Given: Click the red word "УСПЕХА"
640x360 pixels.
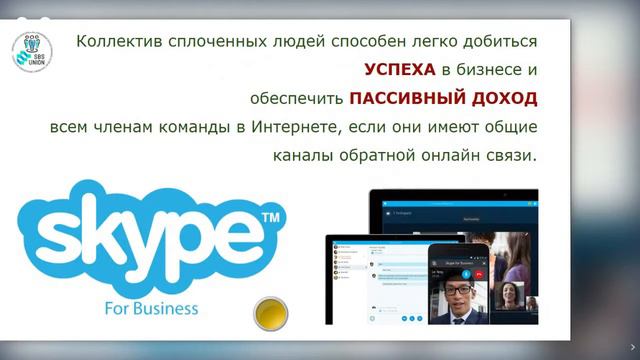Looking at the screenshot, I should click(400, 69).
